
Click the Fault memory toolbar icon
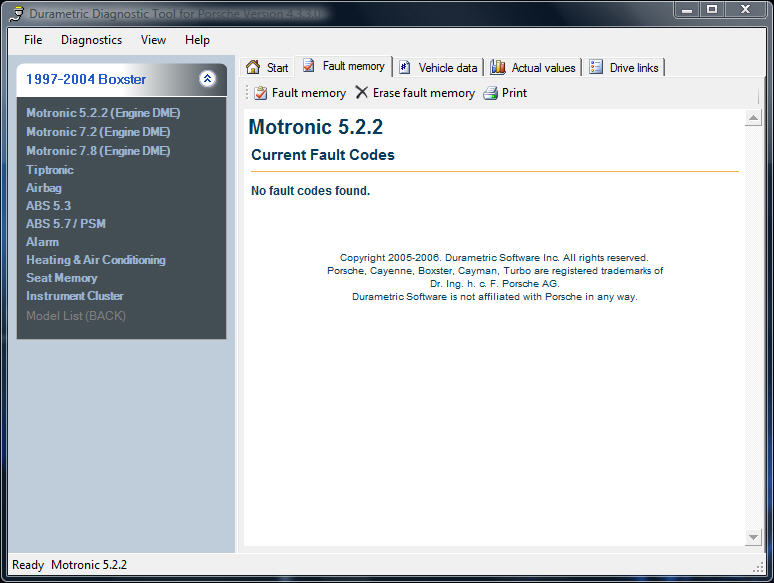coord(261,93)
